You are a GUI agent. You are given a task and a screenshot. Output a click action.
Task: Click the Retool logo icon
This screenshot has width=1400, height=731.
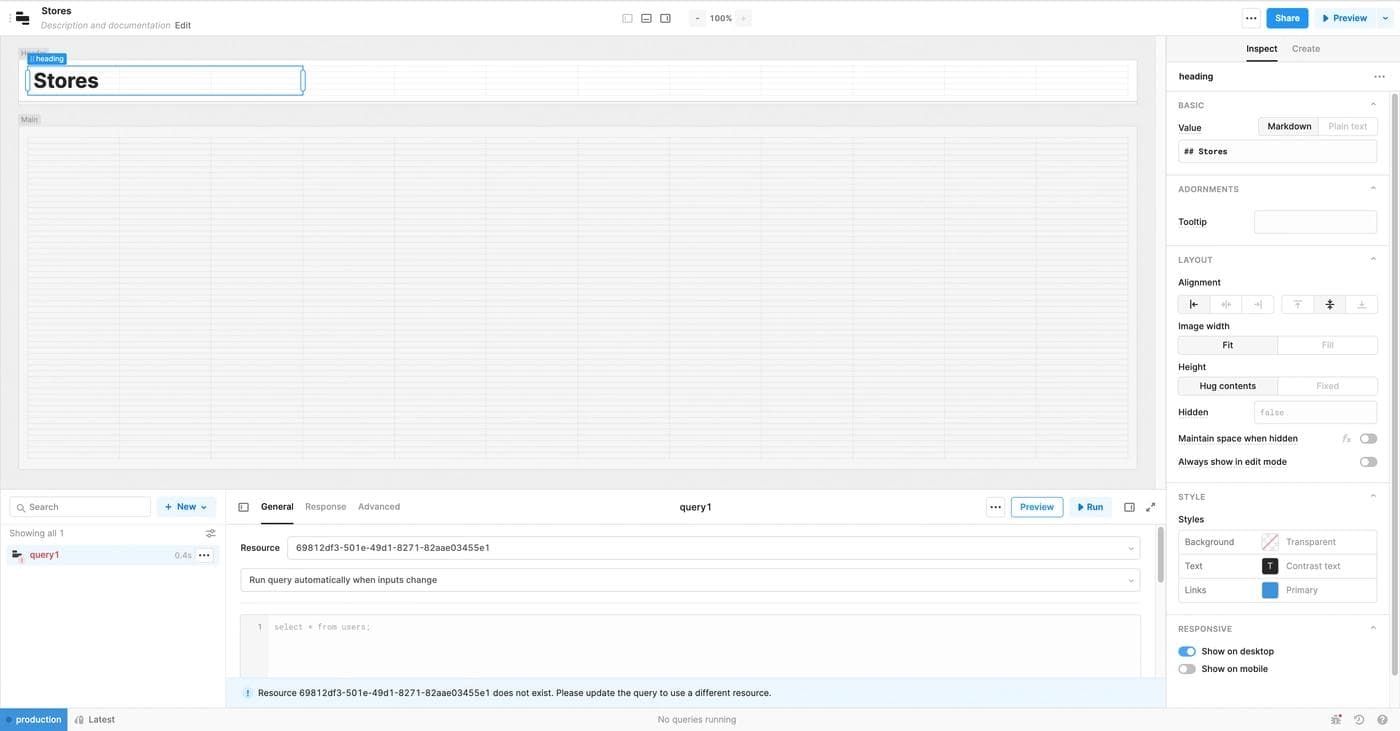(22, 18)
